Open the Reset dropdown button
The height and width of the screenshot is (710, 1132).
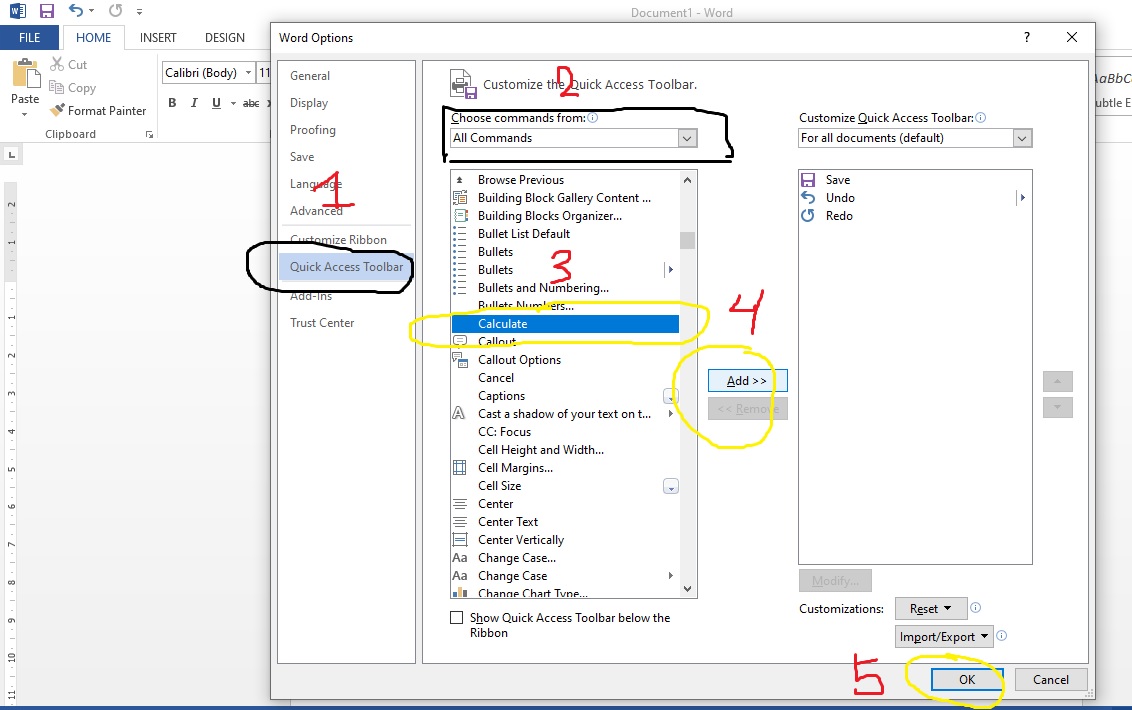click(x=931, y=609)
